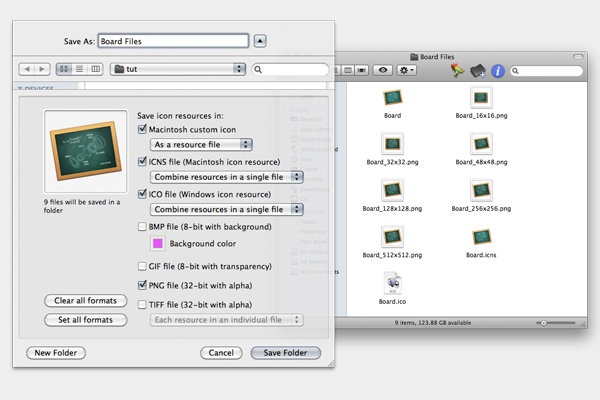
Task: Collapse save dialog with triangle button
Action: [x=260, y=41]
